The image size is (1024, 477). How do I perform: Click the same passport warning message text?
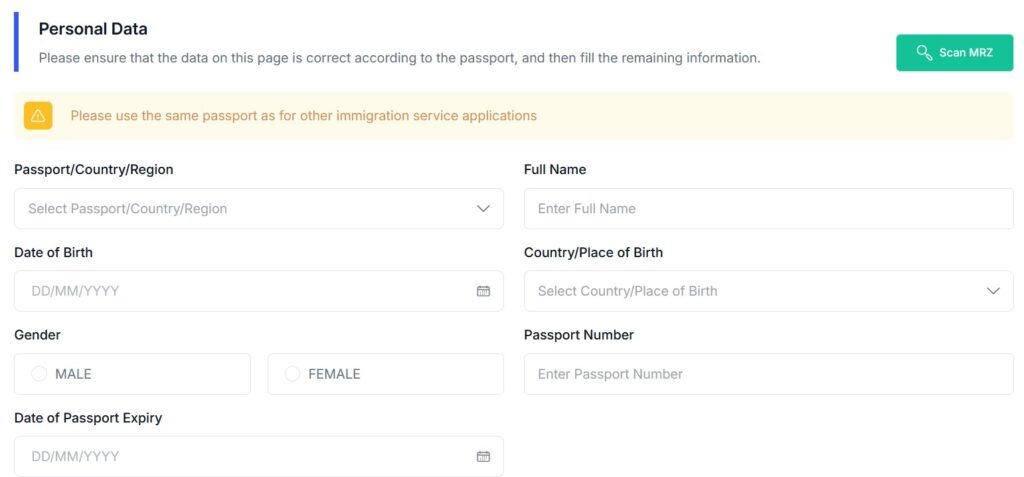(x=304, y=116)
